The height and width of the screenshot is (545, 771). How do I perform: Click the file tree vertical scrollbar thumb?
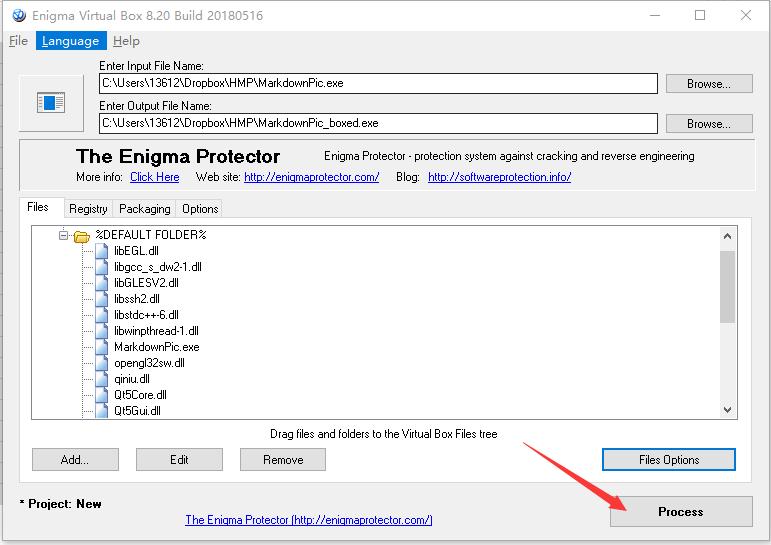(x=728, y=287)
